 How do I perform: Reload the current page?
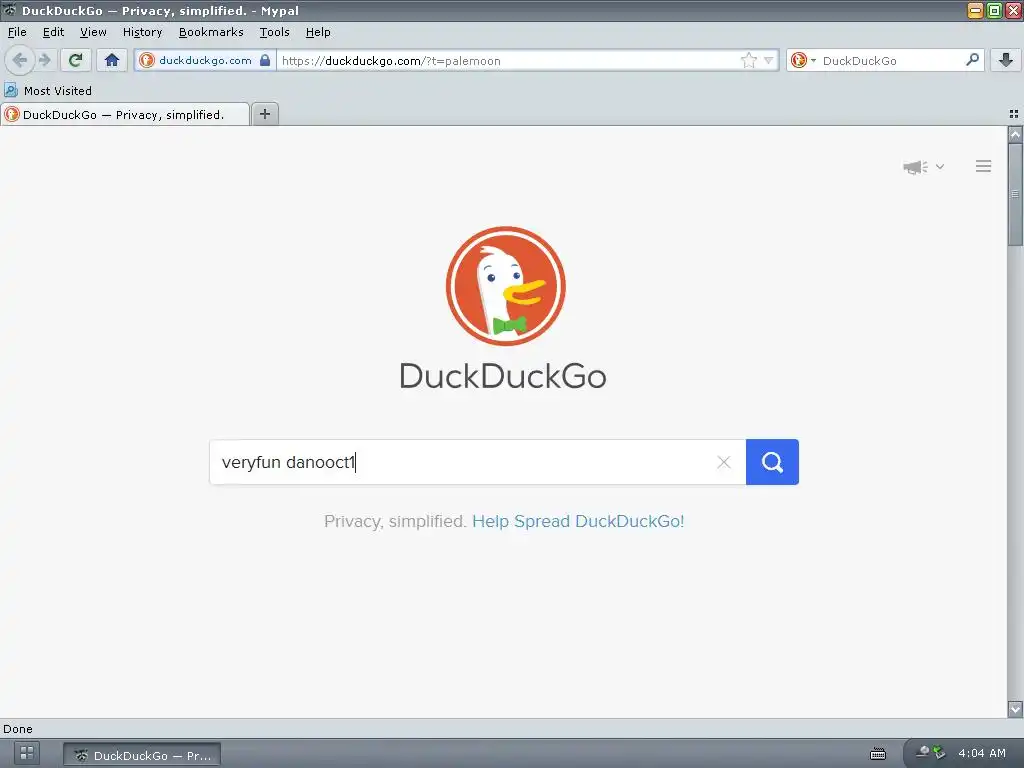[76, 61]
